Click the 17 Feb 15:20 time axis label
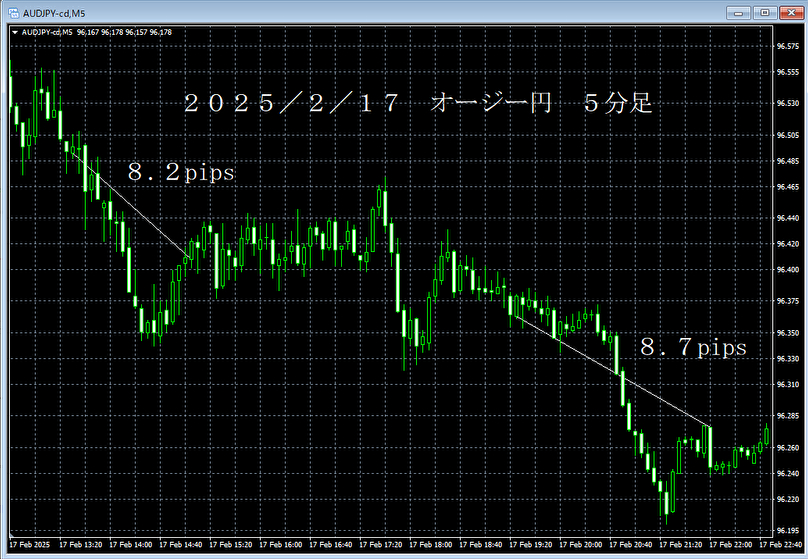 [230, 545]
